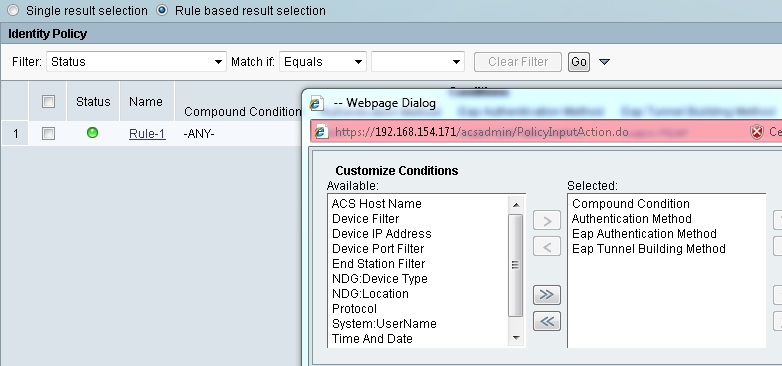The image size is (782, 366).
Task: Select Eap Authentication Method in Selected list
Action: [644, 233]
